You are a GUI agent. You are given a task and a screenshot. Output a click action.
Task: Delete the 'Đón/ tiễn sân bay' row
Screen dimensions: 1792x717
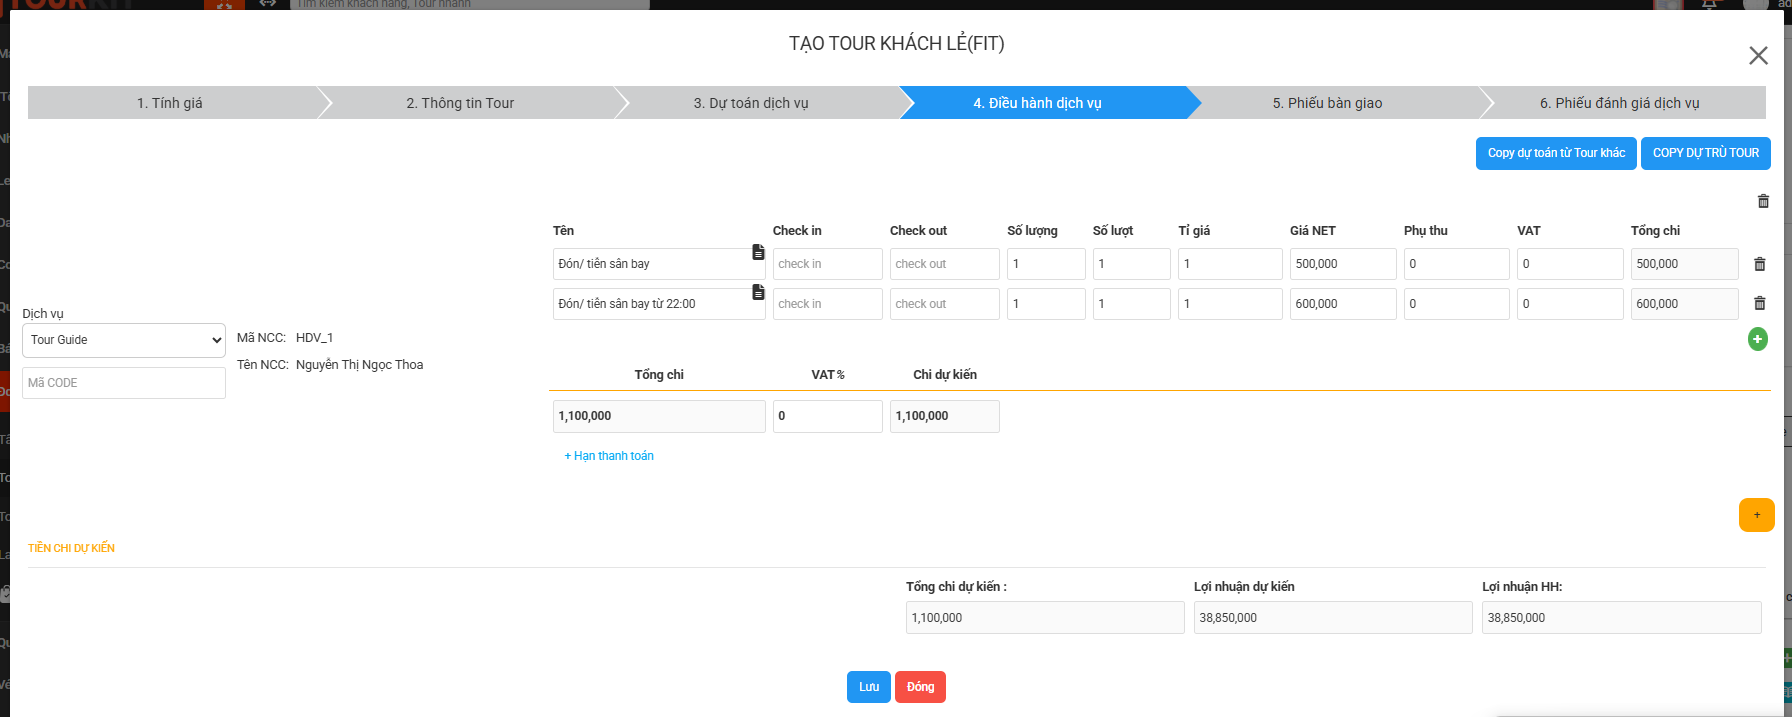pyautogui.click(x=1759, y=264)
